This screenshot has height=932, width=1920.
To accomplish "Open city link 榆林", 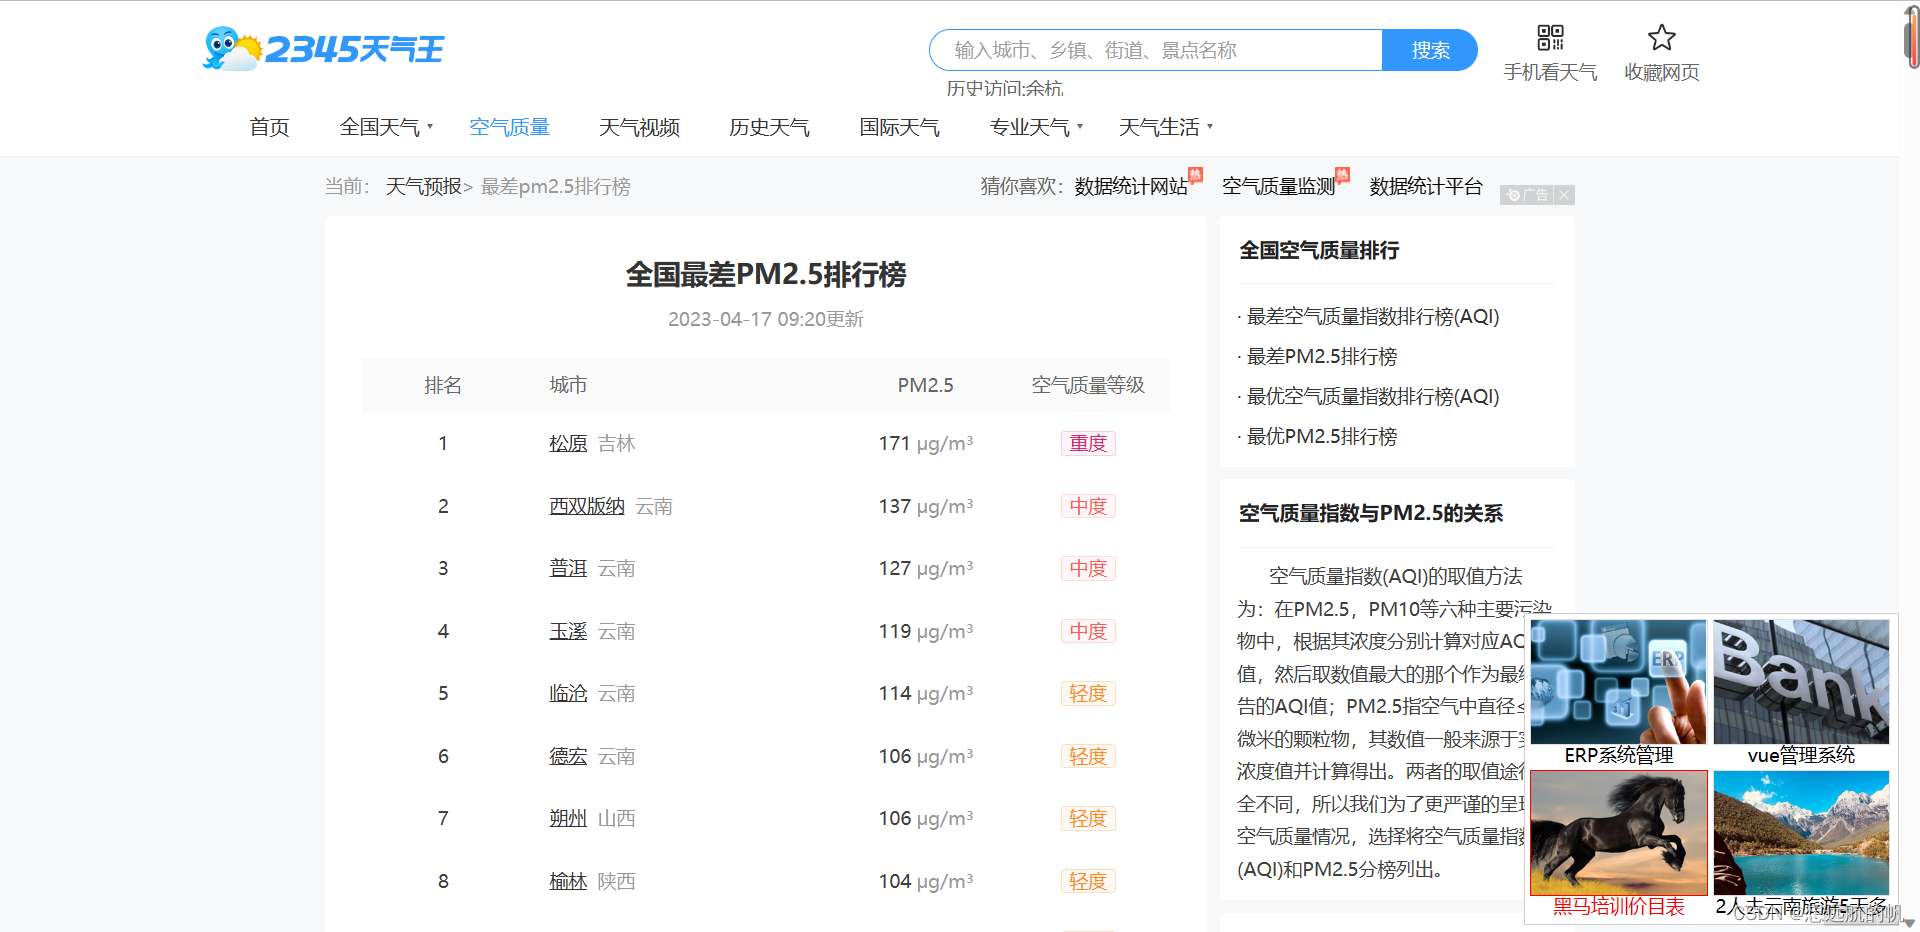I will pos(568,881).
